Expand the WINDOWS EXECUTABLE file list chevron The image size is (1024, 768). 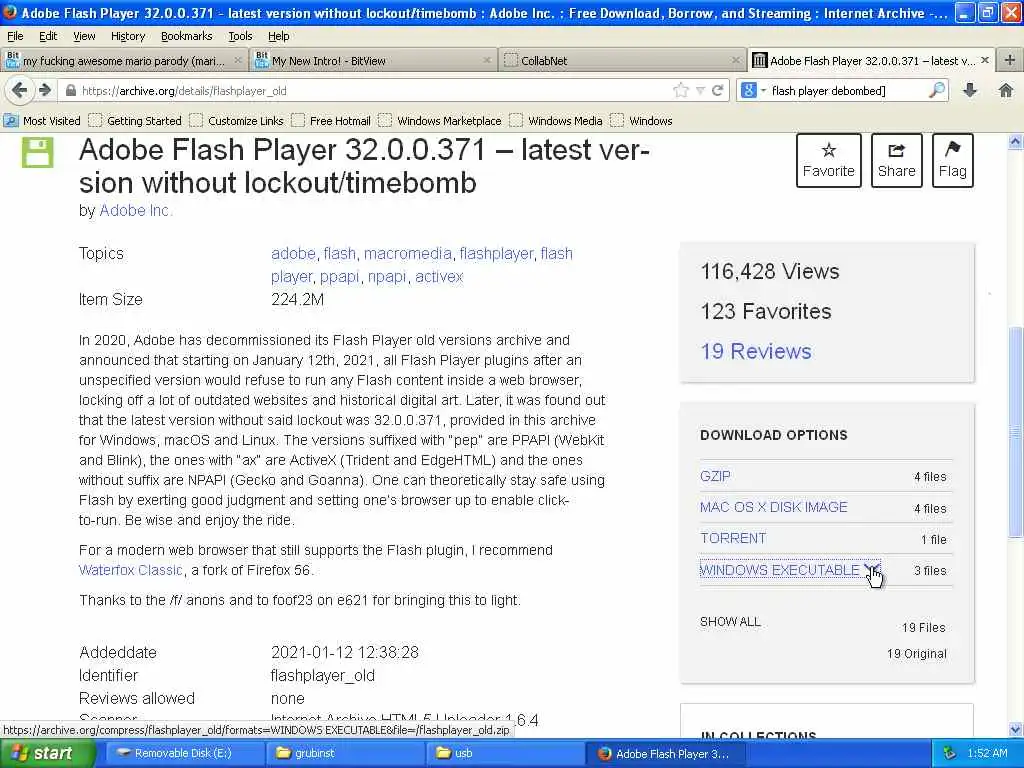[871, 570]
